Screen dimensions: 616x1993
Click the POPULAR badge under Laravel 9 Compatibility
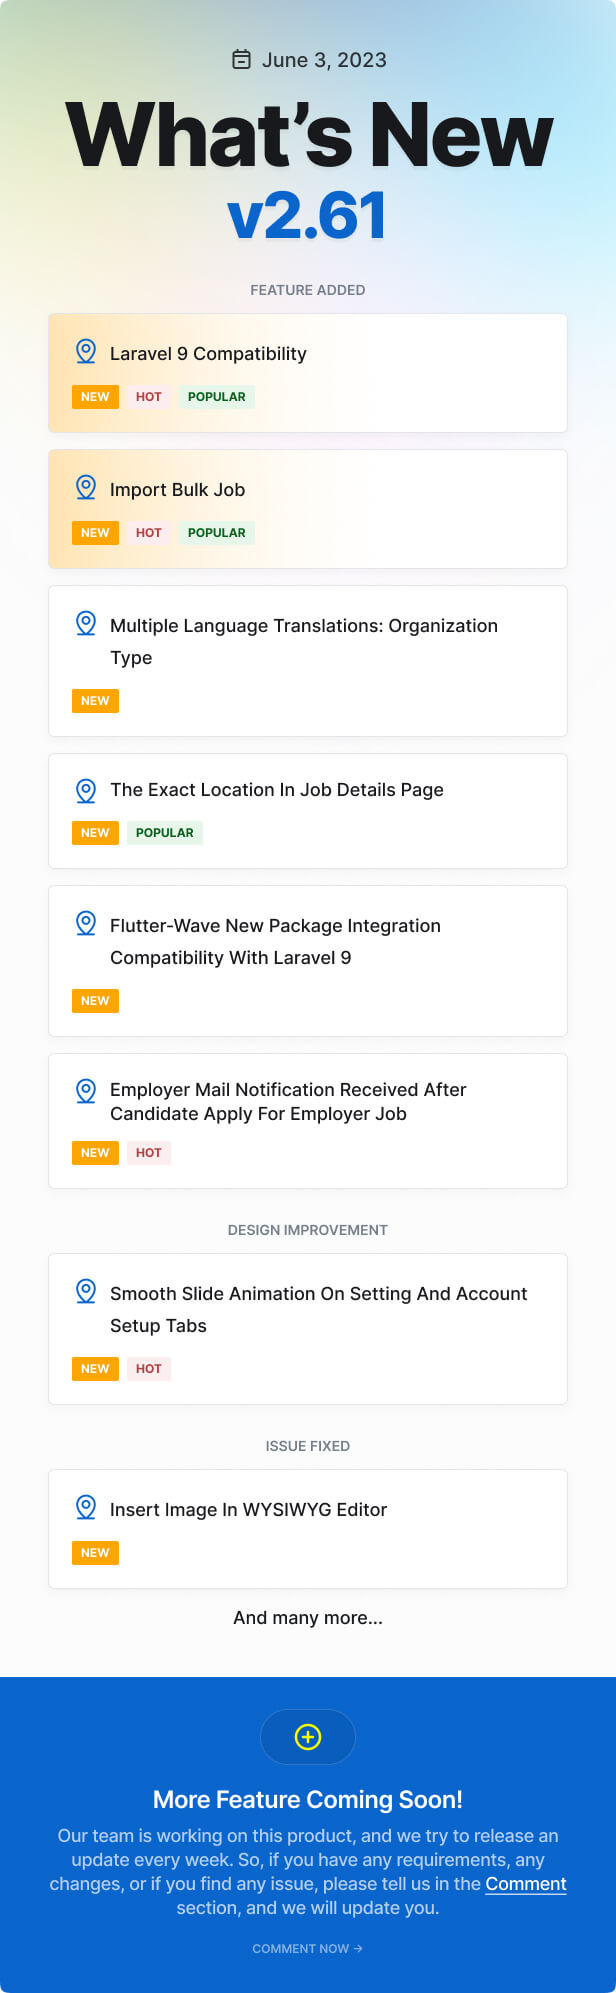217,397
